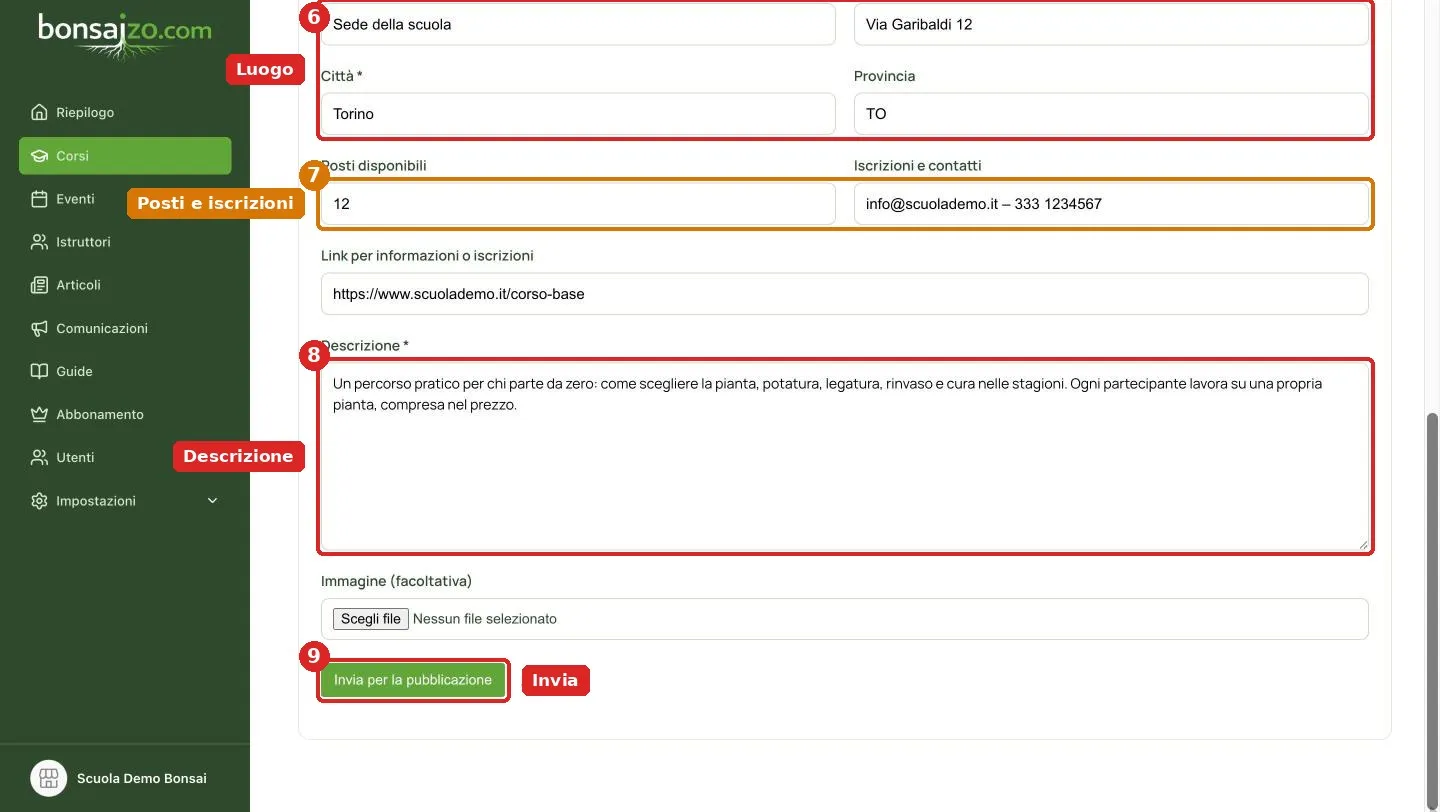The image size is (1440, 812).
Task: Open the Eventi section
Action: click(125, 199)
